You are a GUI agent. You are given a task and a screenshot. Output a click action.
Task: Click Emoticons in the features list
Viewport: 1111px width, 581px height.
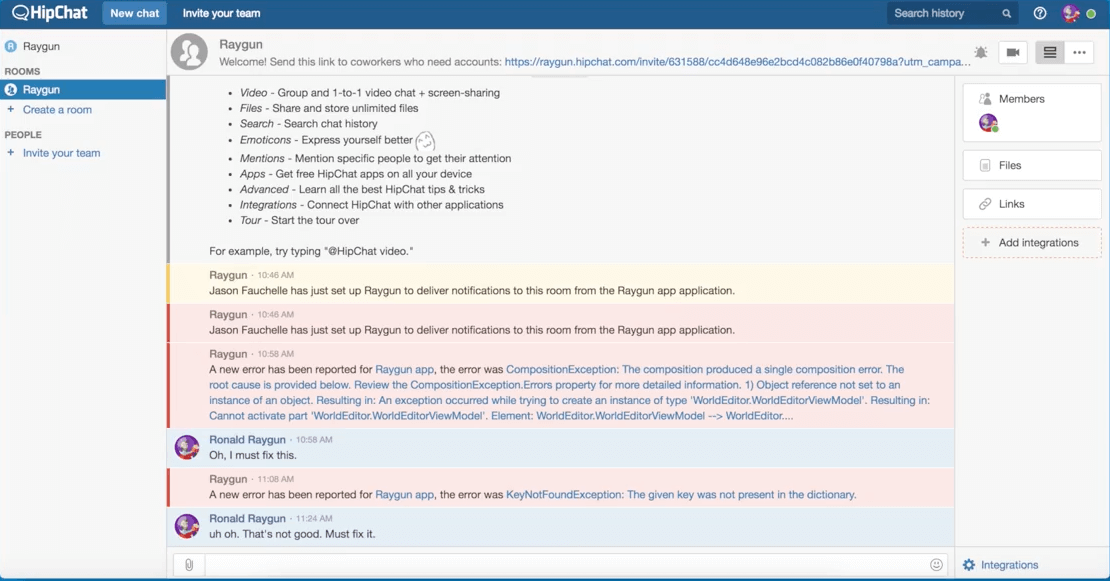coord(265,140)
